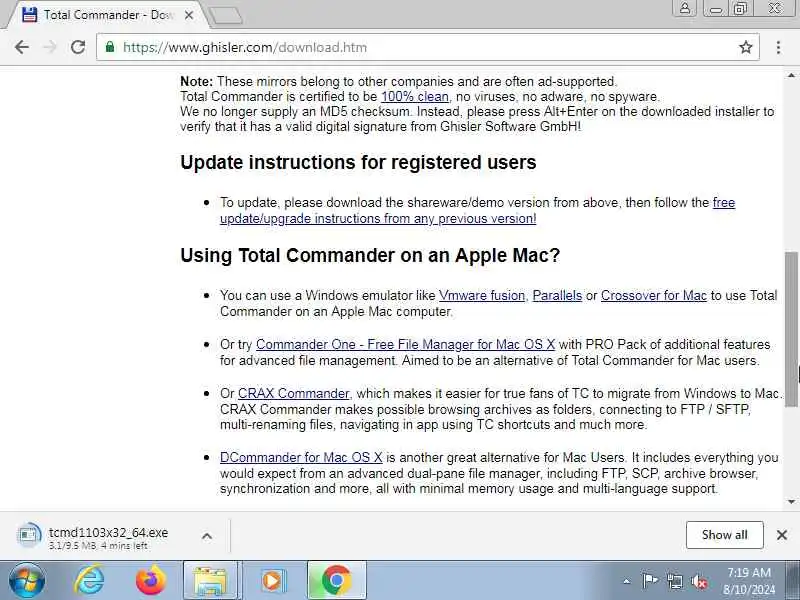Click the muted volume tray icon
The width and height of the screenshot is (800, 600).
point(699,581)
